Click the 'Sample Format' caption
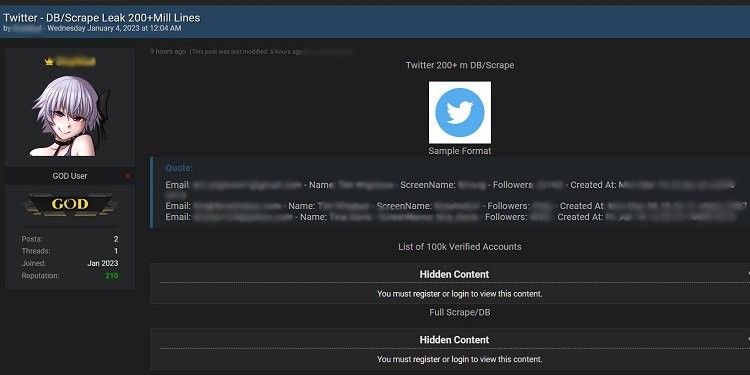 [x=460, y=151]
